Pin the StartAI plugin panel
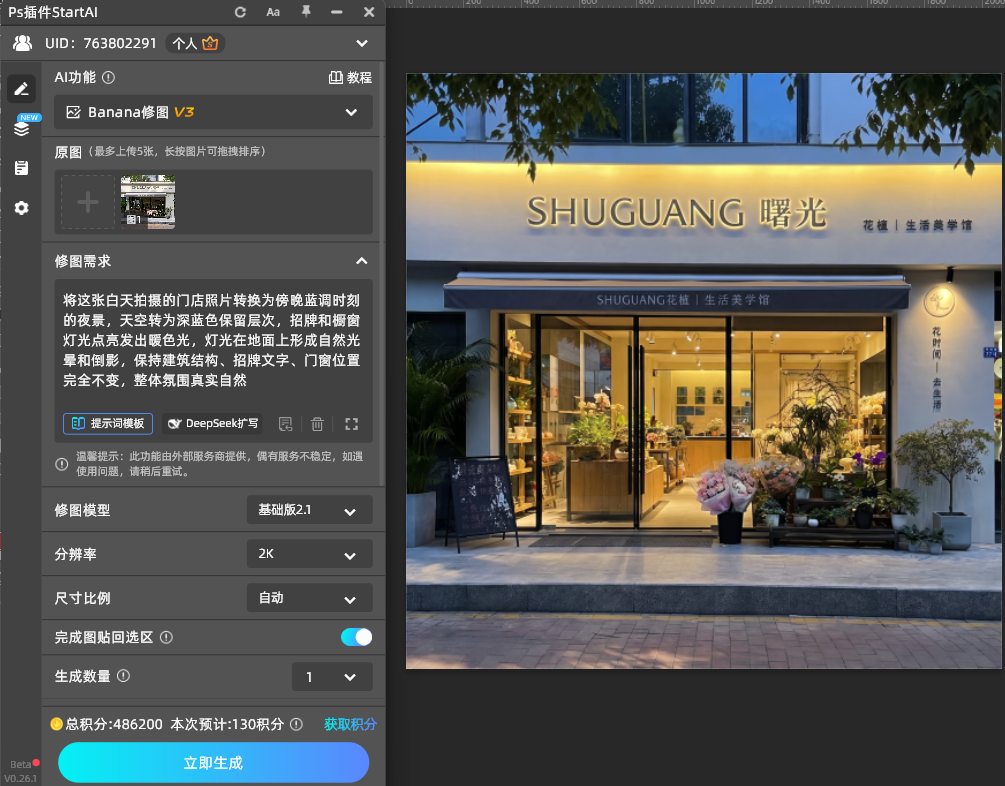The width and height of the screenshot is (1005, 786). tap(306, 12)
